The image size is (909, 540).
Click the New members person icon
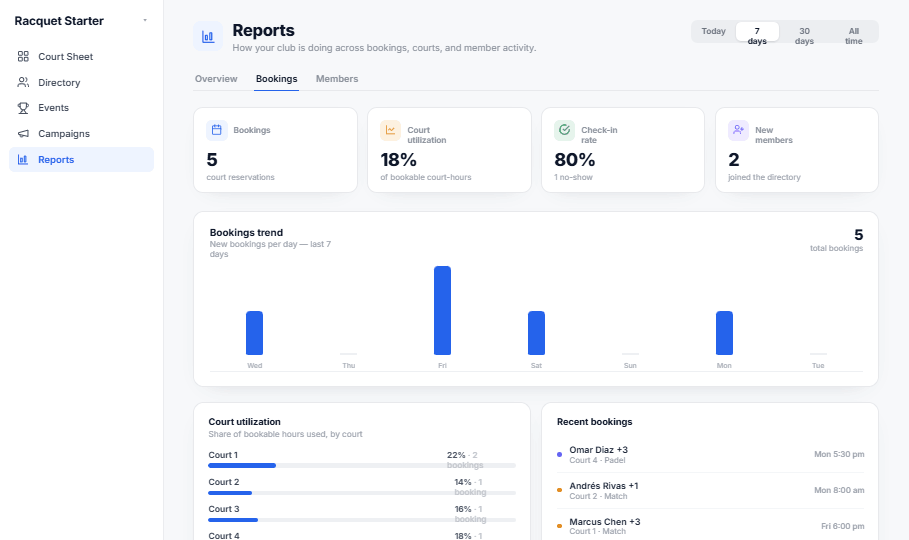pyautogui.click(x=738, y=131)
